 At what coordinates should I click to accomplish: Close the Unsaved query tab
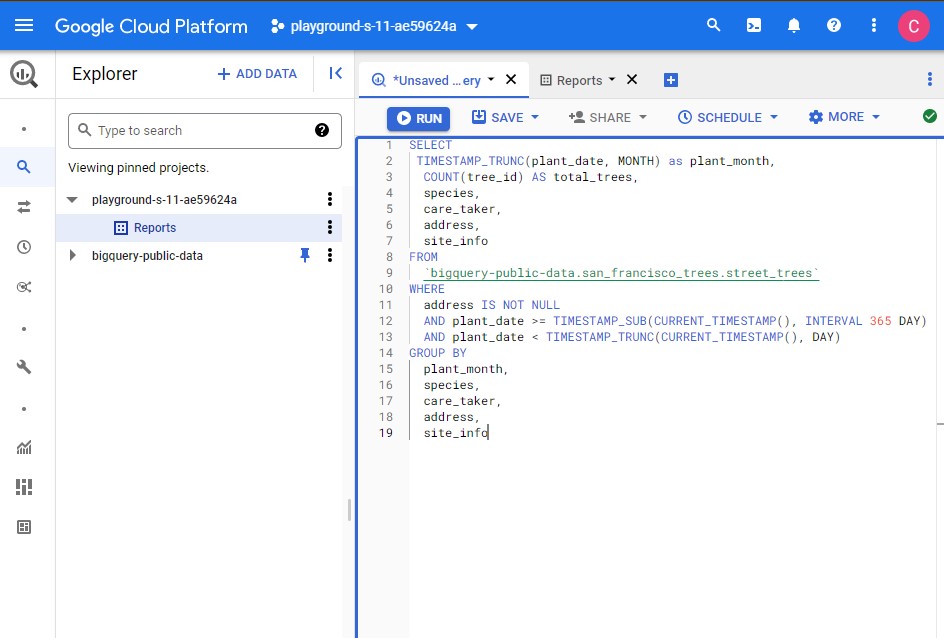pyautogui.click(x=511, y=79)
